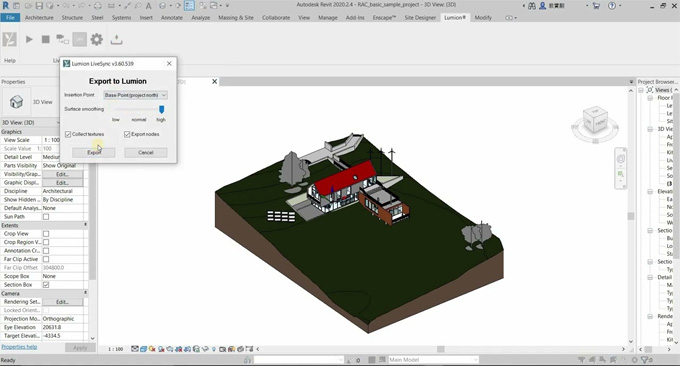The height and width of the screenshot is (366, 680).
Task: Click the Default 3D View house icon in toolbar
Action: click(x=162, y=6)
